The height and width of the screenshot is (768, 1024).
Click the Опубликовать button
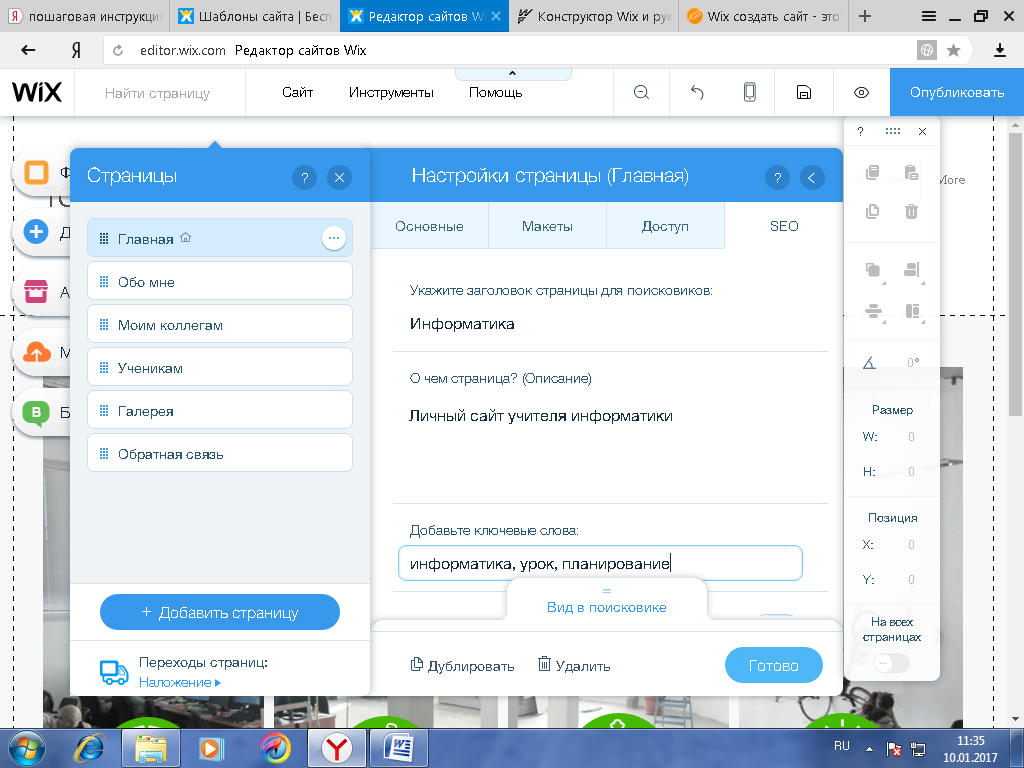click(x=957, y=93)
